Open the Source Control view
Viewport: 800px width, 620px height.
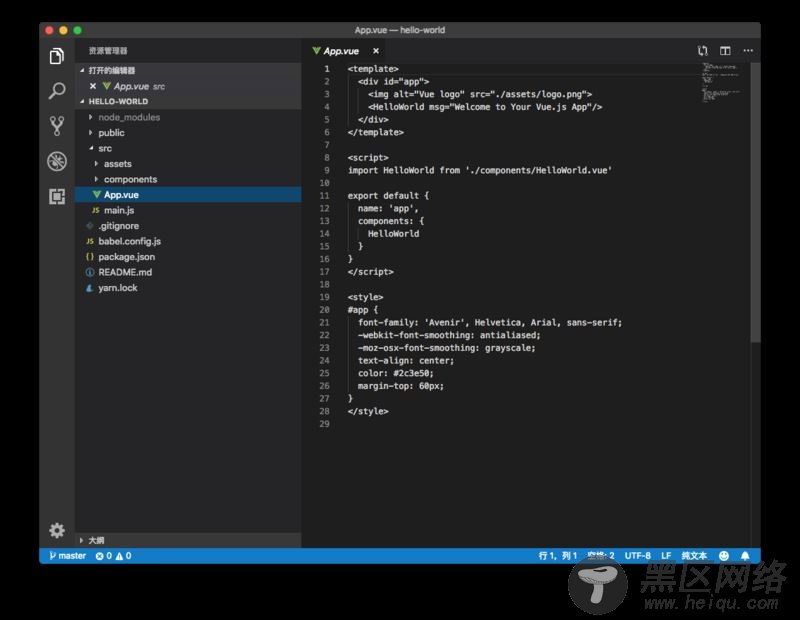[57, 126]
